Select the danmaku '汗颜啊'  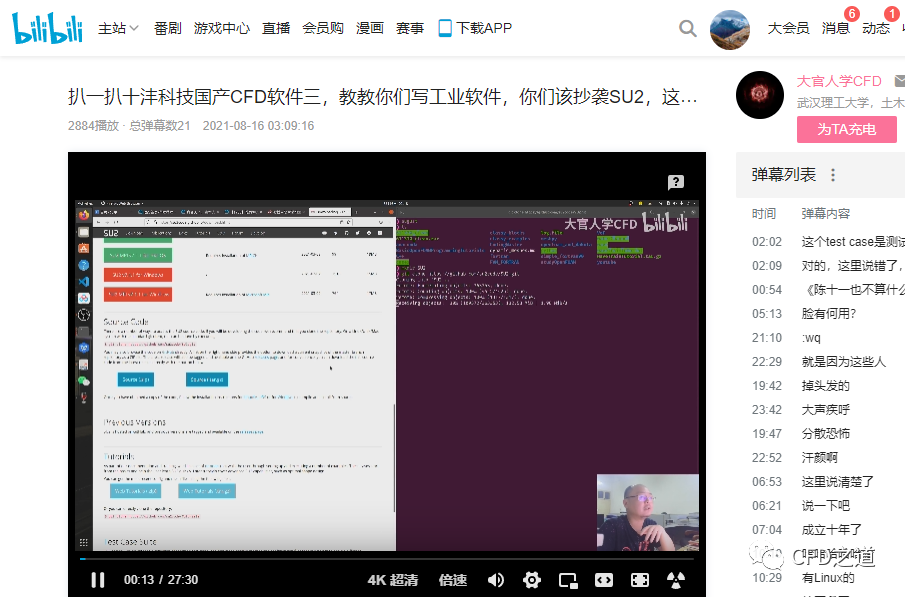[x=820, y=458]
